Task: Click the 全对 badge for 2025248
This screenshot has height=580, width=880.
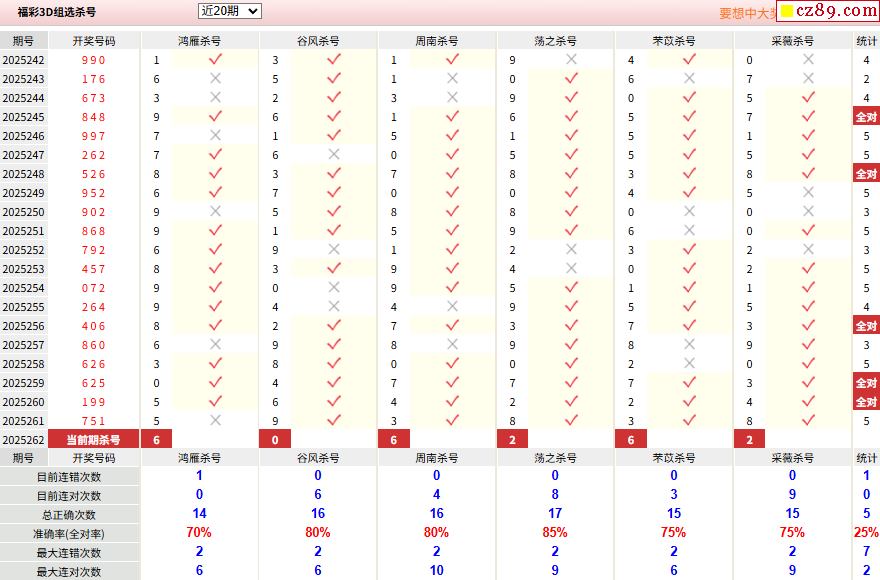Action: (x=867, y=173)
